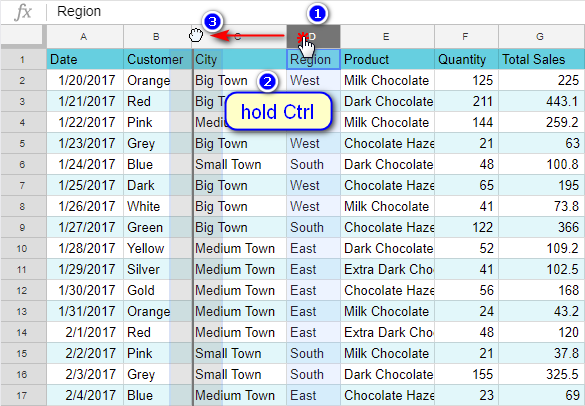Click the Product header cell

[x=387, y=59]
